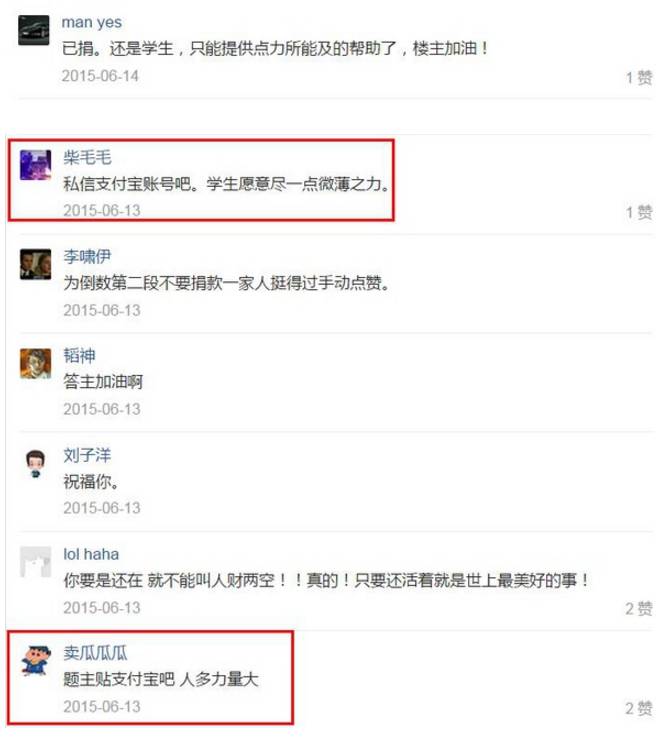
Task: Open 刘子洋's cartoon avatar
Action: 35,463
